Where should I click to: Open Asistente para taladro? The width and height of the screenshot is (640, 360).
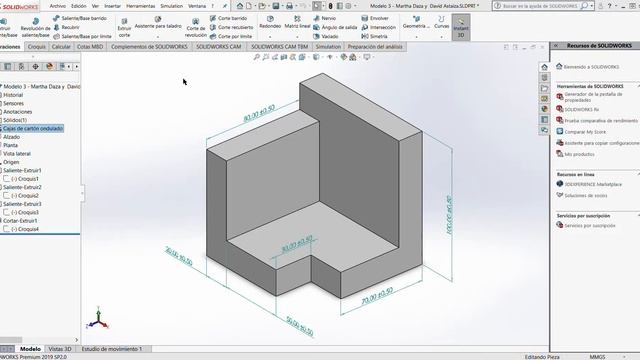158,23
